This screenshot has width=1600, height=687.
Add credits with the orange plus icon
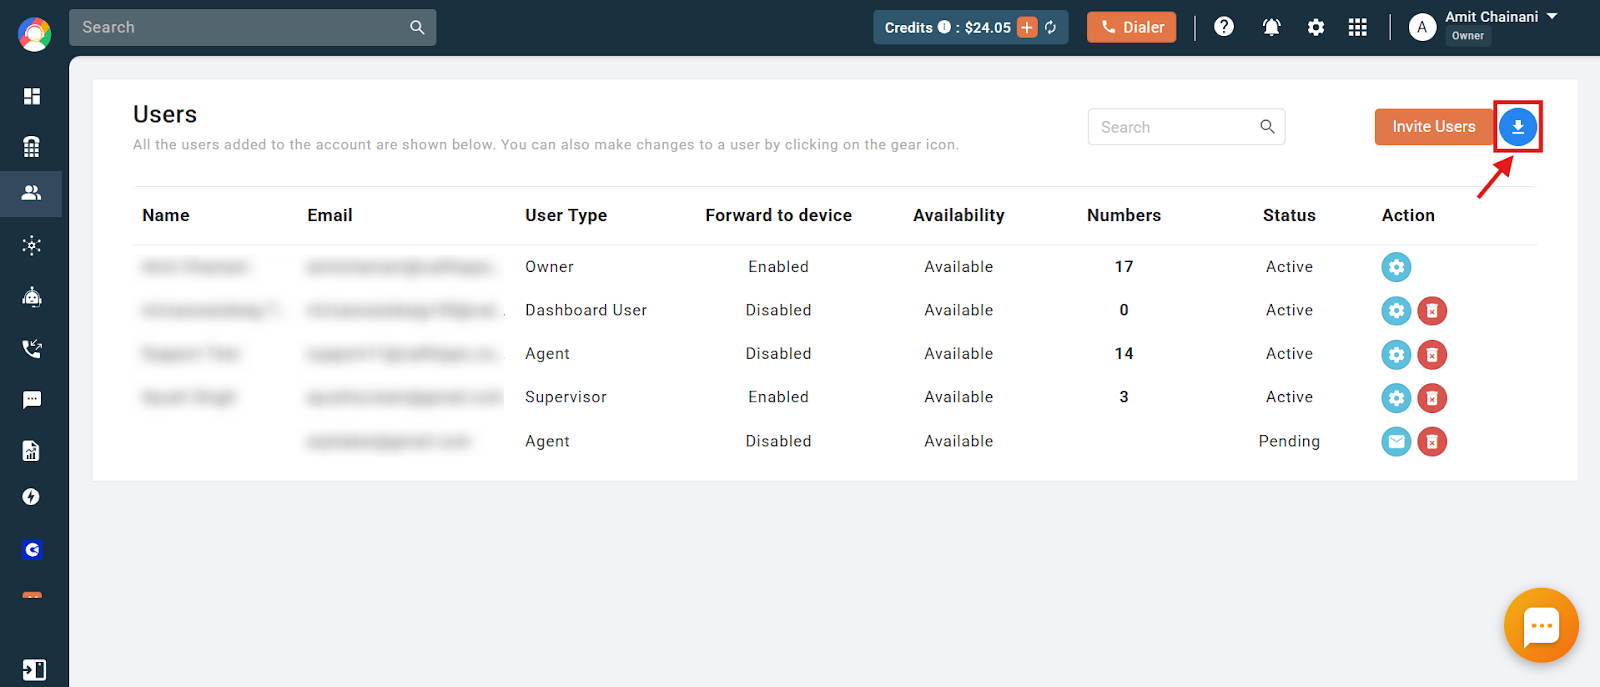click(1027, 27)
